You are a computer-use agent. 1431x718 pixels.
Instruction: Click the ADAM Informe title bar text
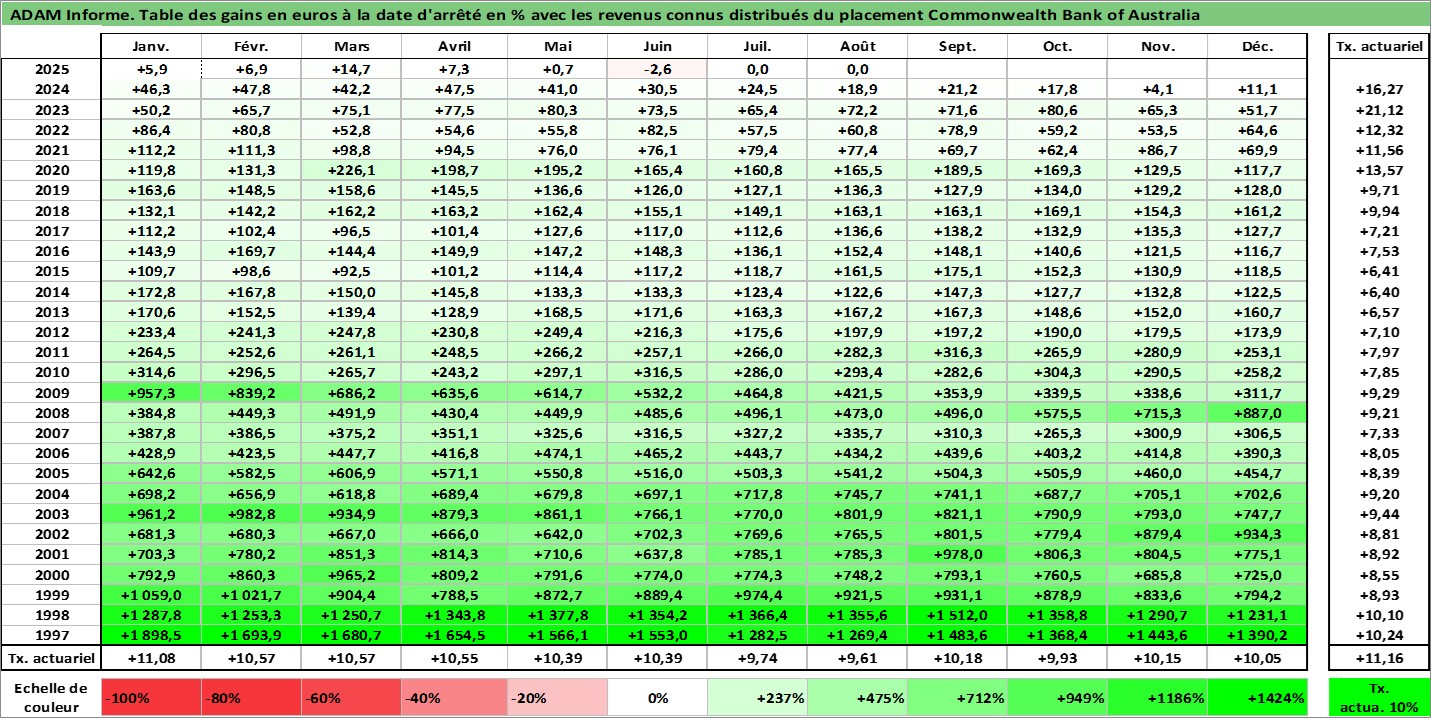click(603, 16)
